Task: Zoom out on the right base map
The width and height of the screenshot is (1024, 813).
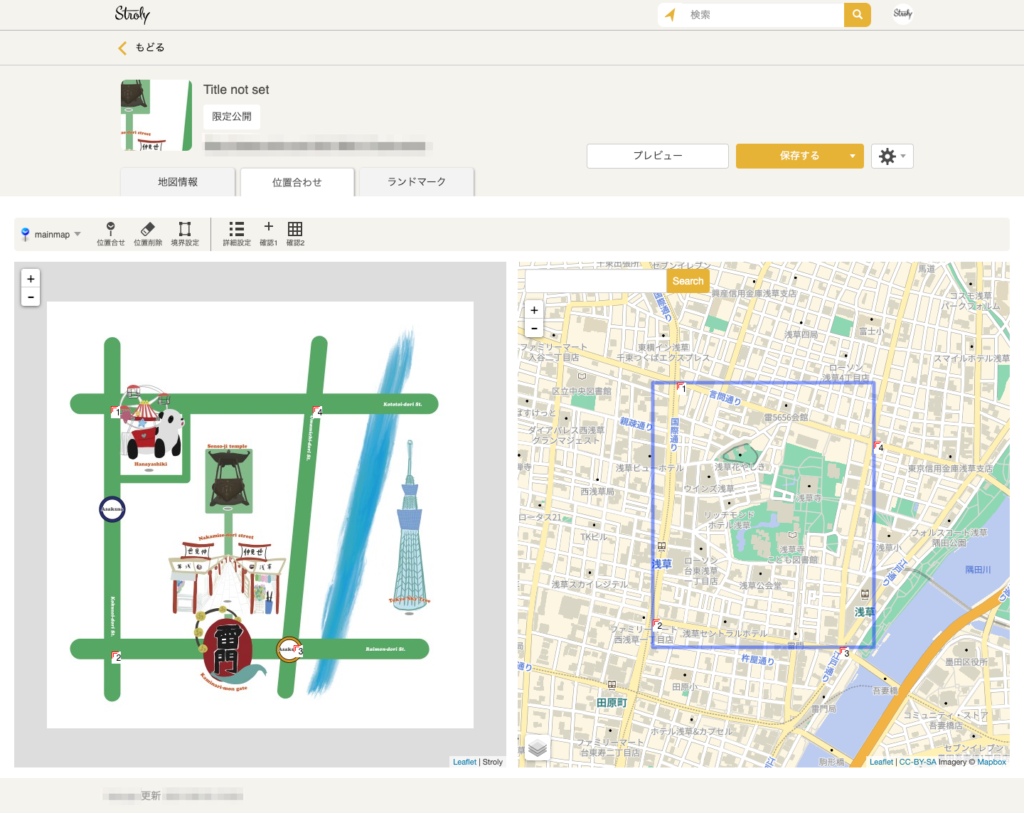Action: 534,328
